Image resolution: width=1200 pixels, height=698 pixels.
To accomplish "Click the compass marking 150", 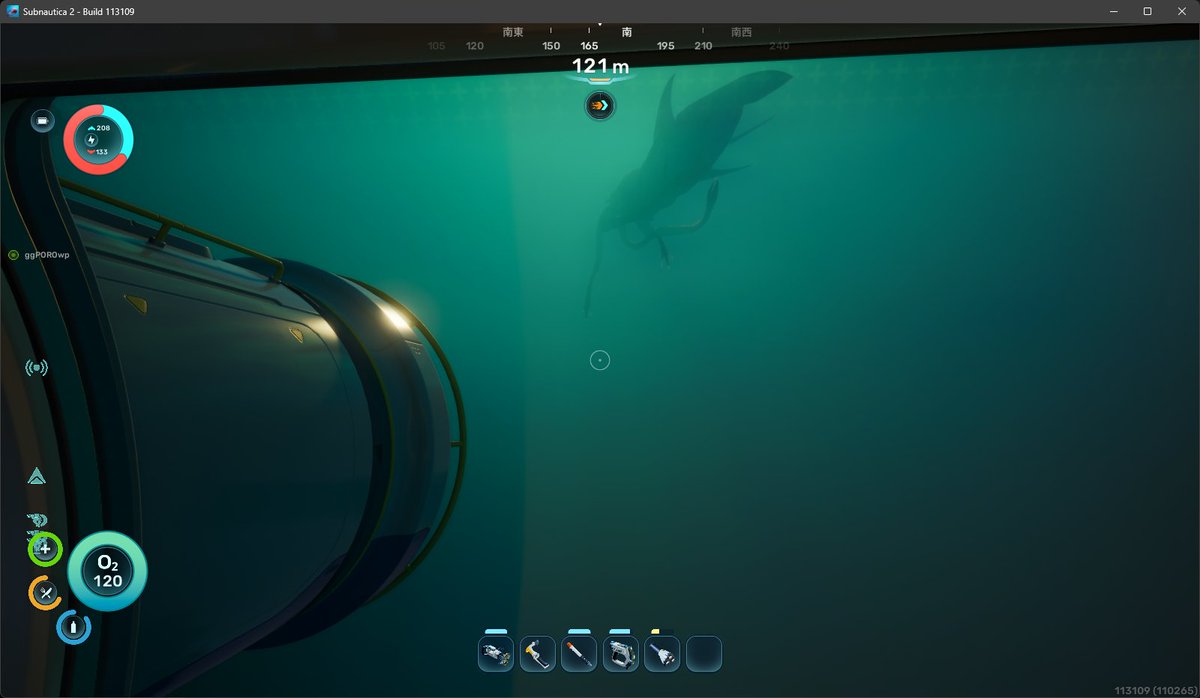I will pos(551,46).
